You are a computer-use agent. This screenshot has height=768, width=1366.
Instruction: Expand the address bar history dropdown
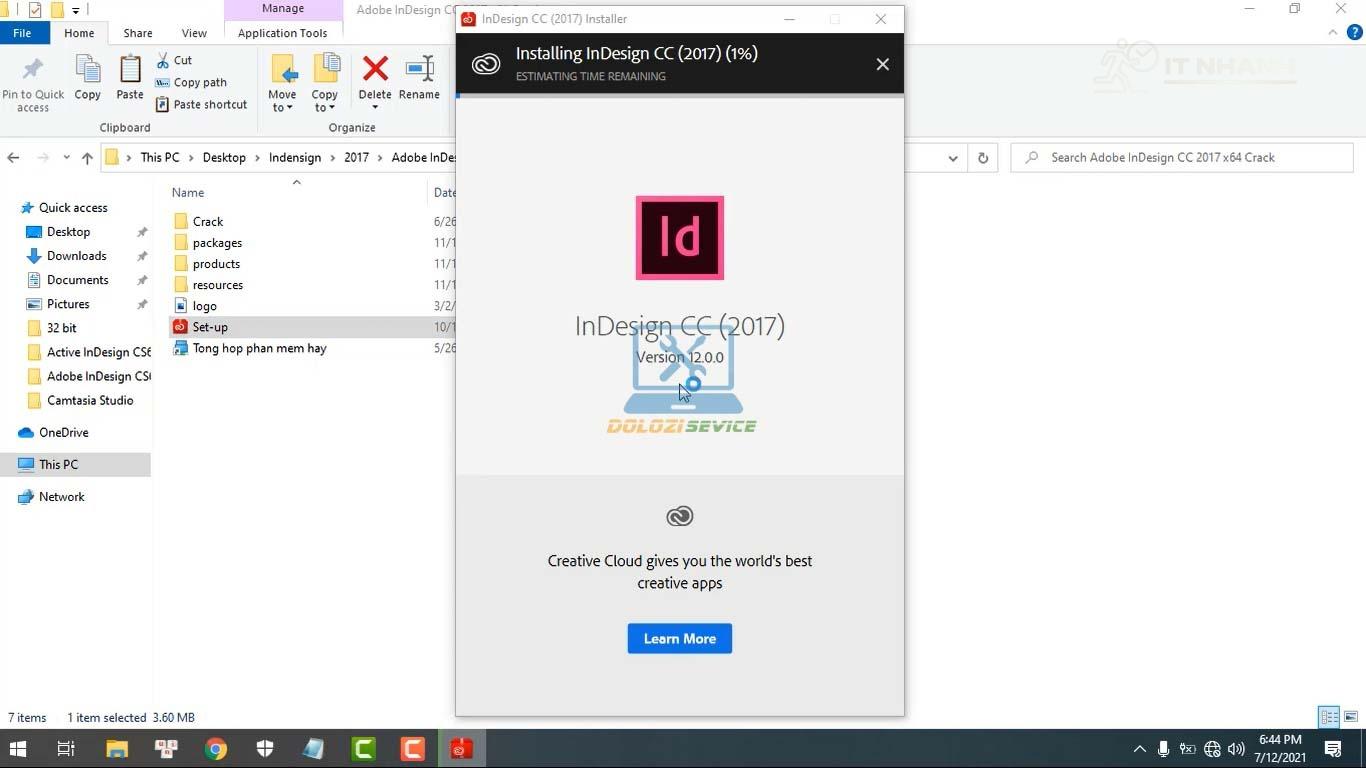tap(952, 158)
